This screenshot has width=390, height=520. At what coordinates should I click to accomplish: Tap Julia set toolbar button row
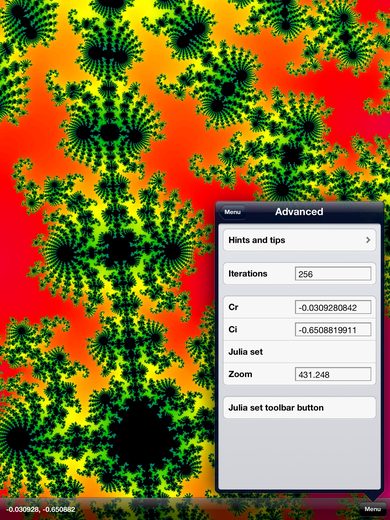tap(299, 408)
